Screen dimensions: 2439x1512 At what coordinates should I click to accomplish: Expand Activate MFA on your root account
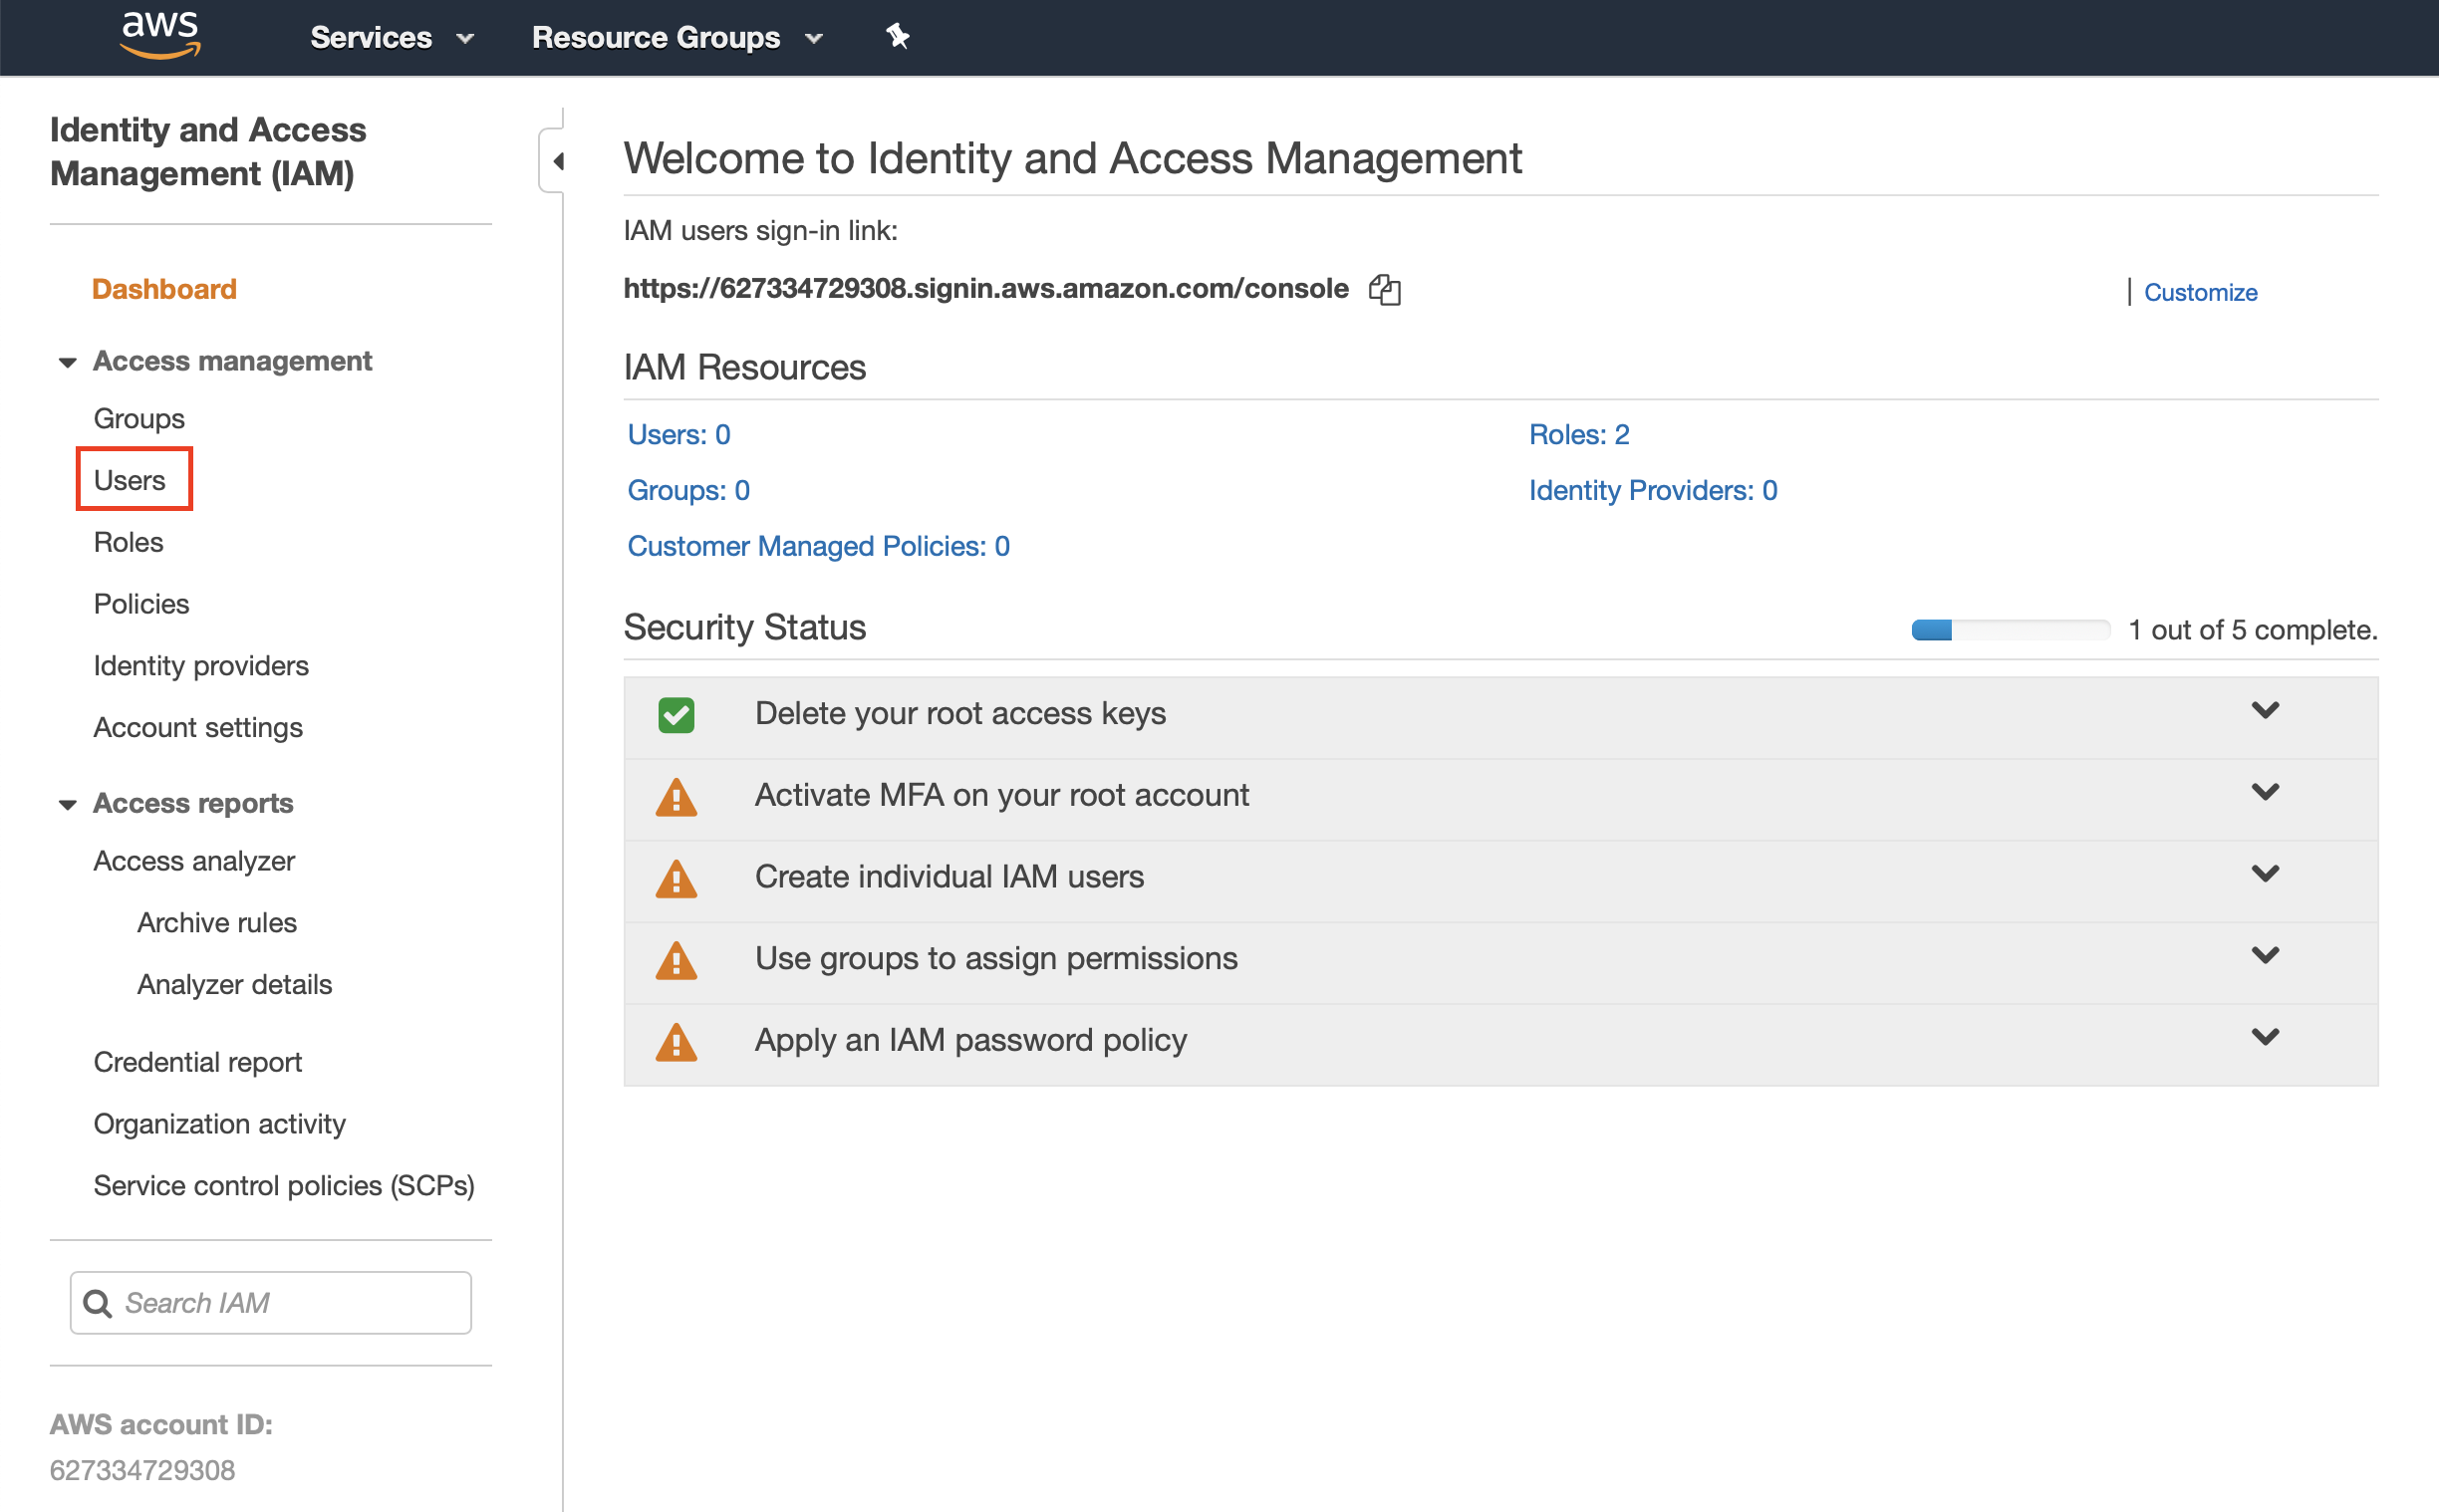tap(2265, 793)
